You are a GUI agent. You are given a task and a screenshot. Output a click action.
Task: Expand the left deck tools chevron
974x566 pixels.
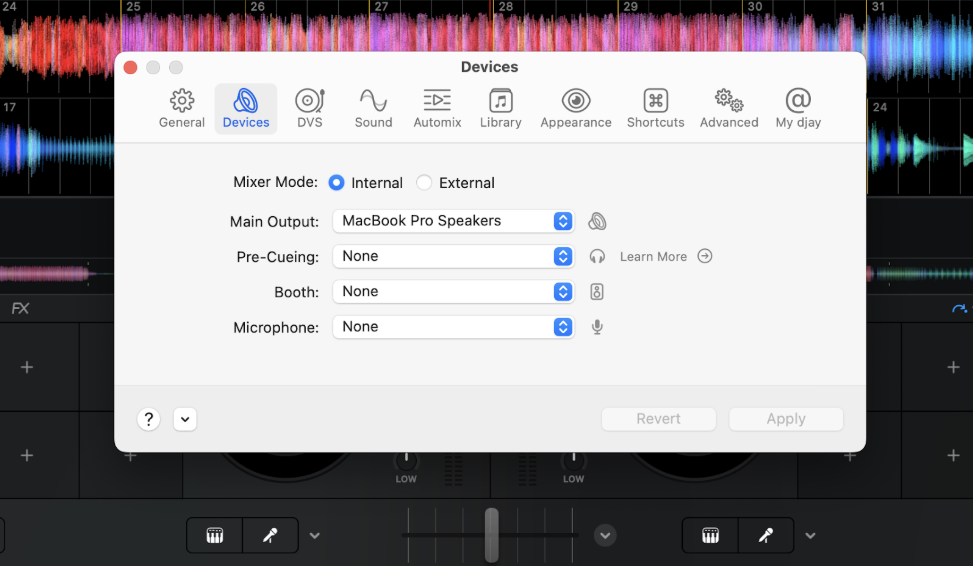click(315, 536)
